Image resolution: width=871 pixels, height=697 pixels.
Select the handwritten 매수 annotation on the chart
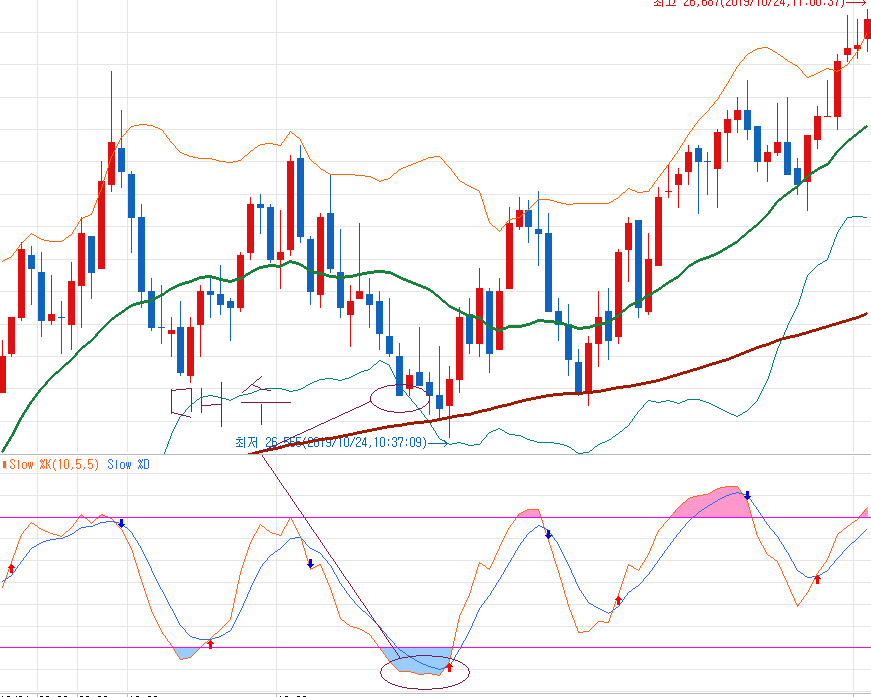(x=230, y=401)
